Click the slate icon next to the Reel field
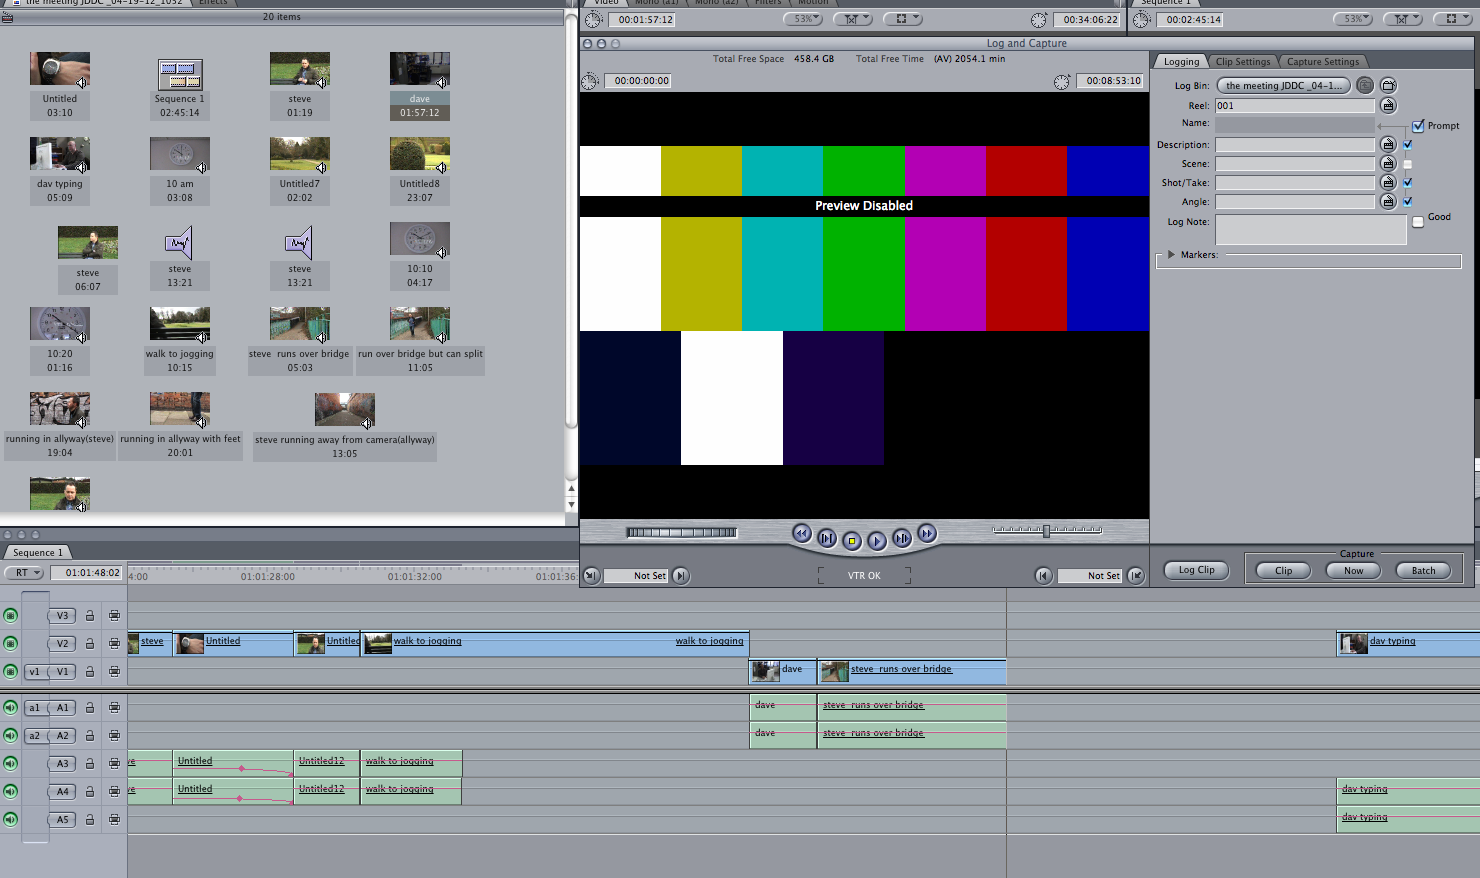The width and height of the screenshot is (1480, 878). tap(1388, 105)
